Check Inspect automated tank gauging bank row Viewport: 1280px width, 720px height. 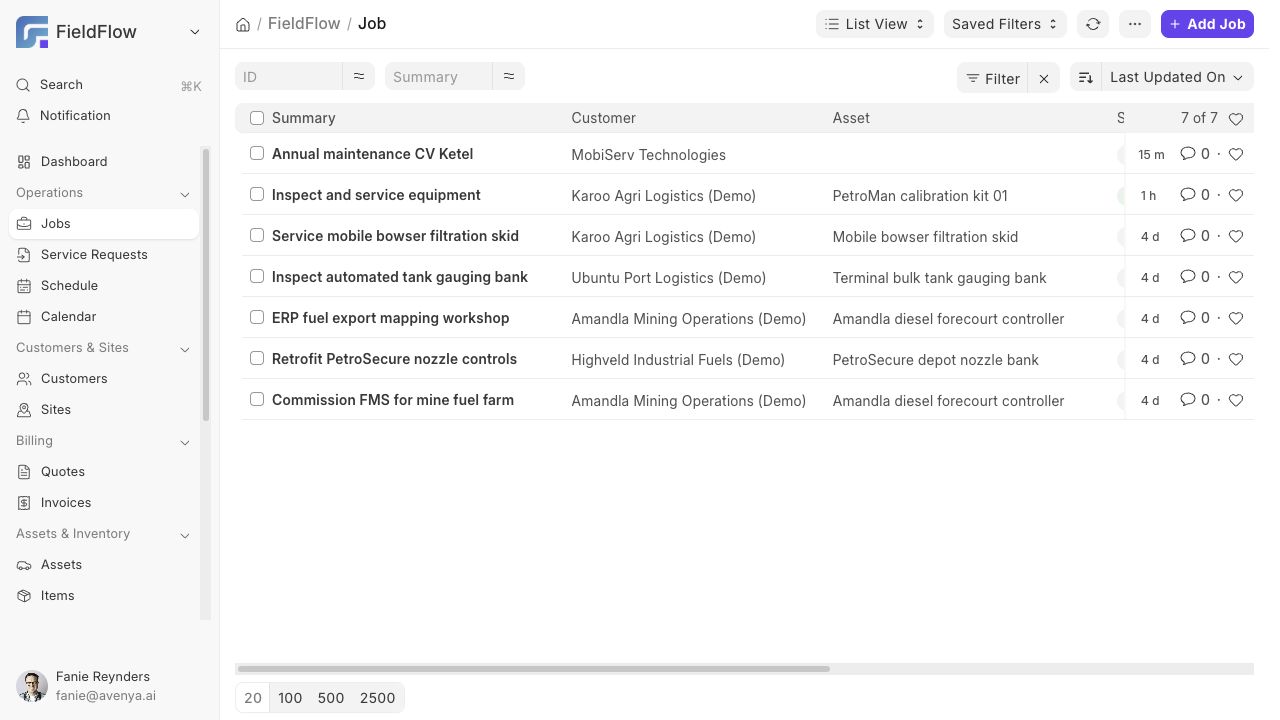pos(257,276)
